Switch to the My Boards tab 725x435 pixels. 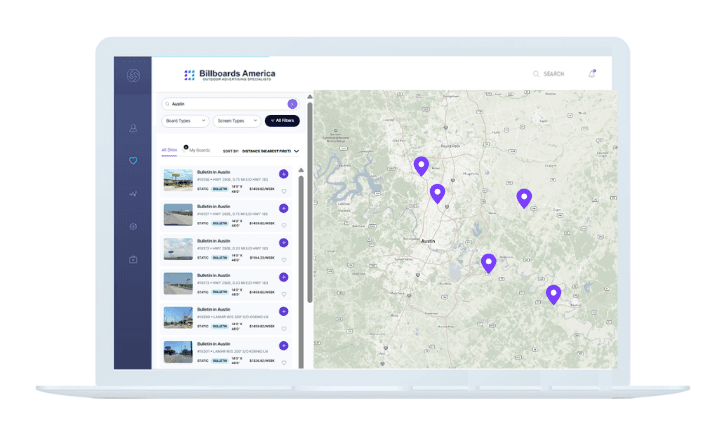(200, 151)
